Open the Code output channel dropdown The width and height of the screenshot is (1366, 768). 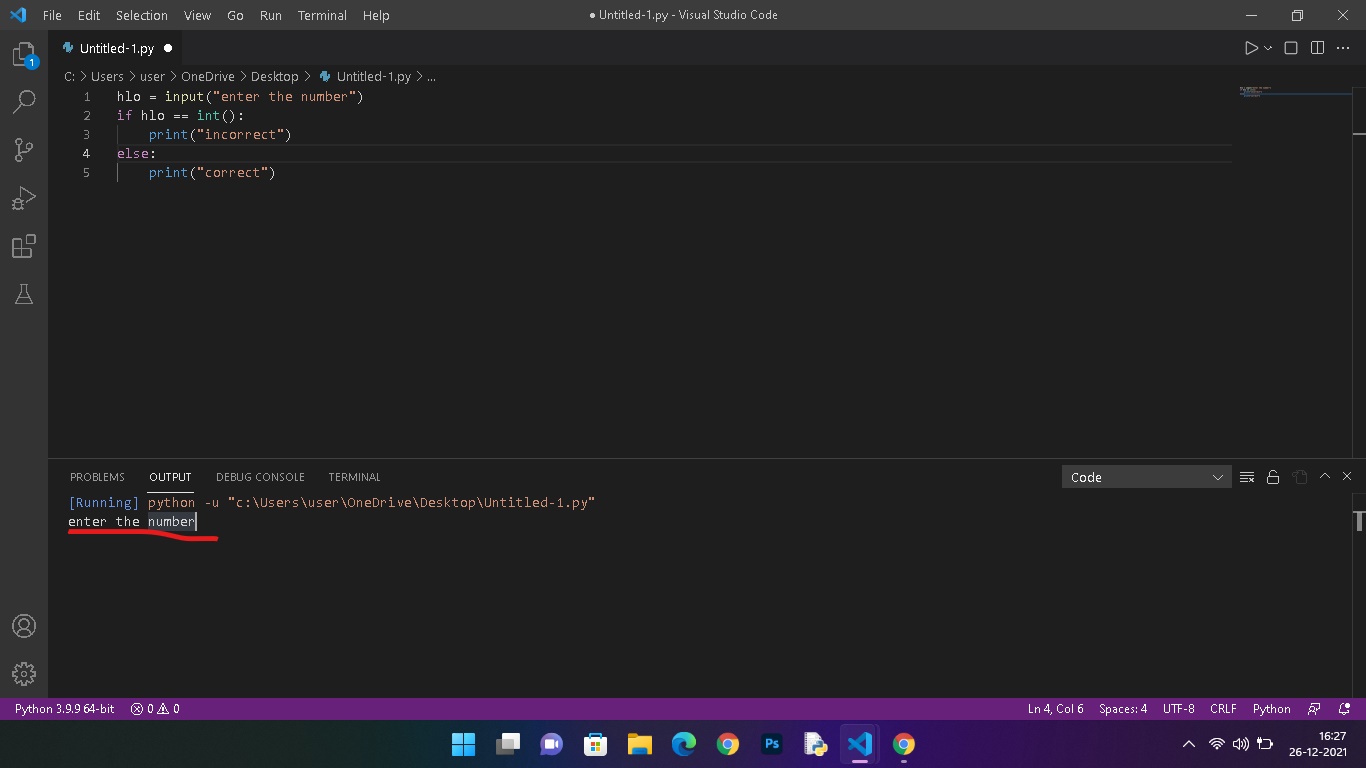pyautogui.click(x=1146, y=477)
